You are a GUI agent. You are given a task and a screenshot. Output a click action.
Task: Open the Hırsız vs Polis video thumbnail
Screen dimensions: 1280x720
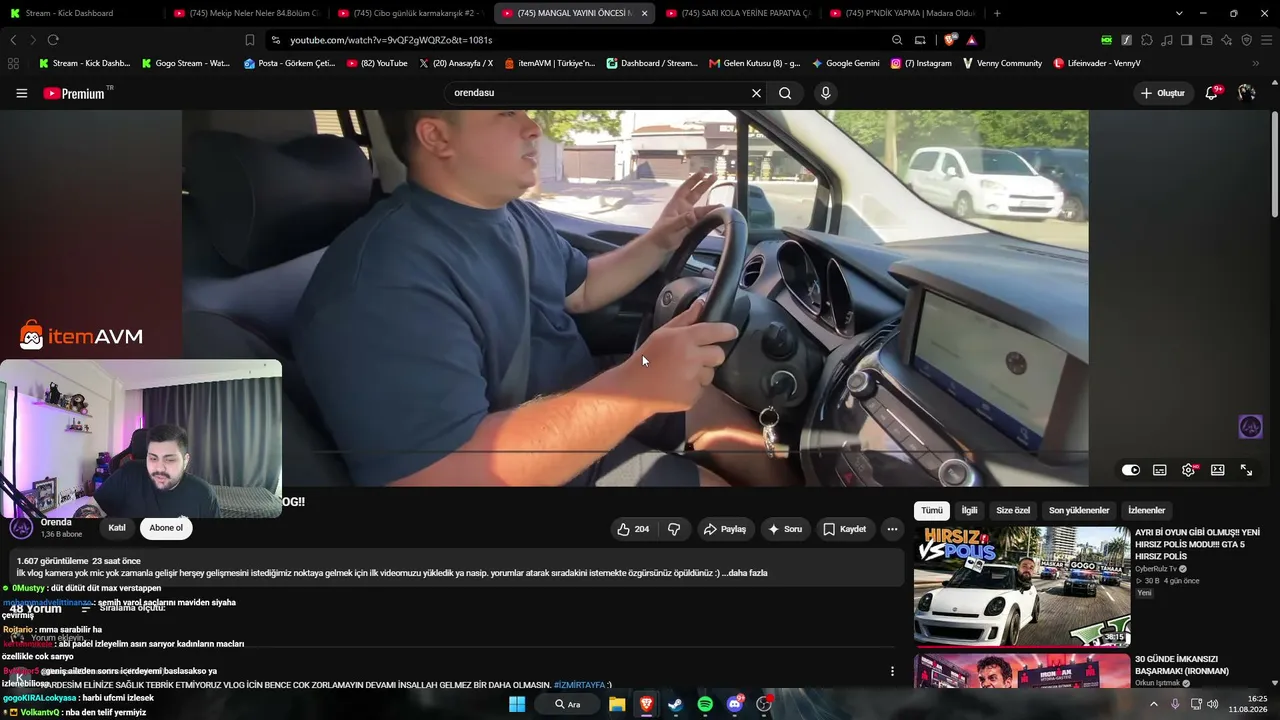(x=1022, y=587)
